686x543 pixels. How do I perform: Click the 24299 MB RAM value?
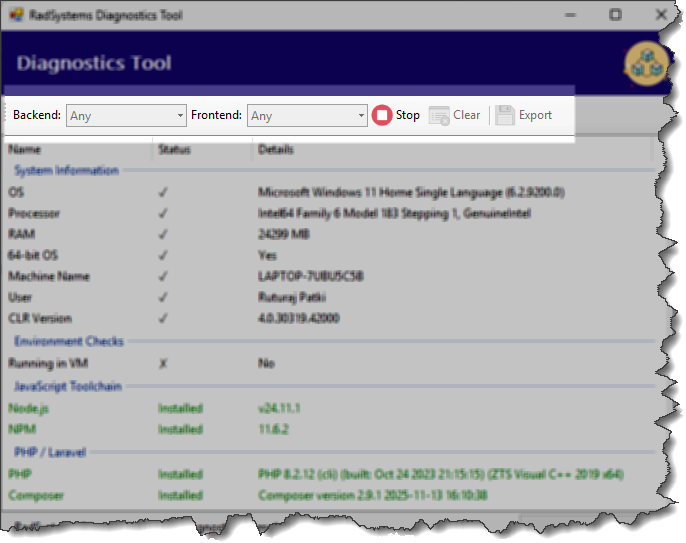284,235
